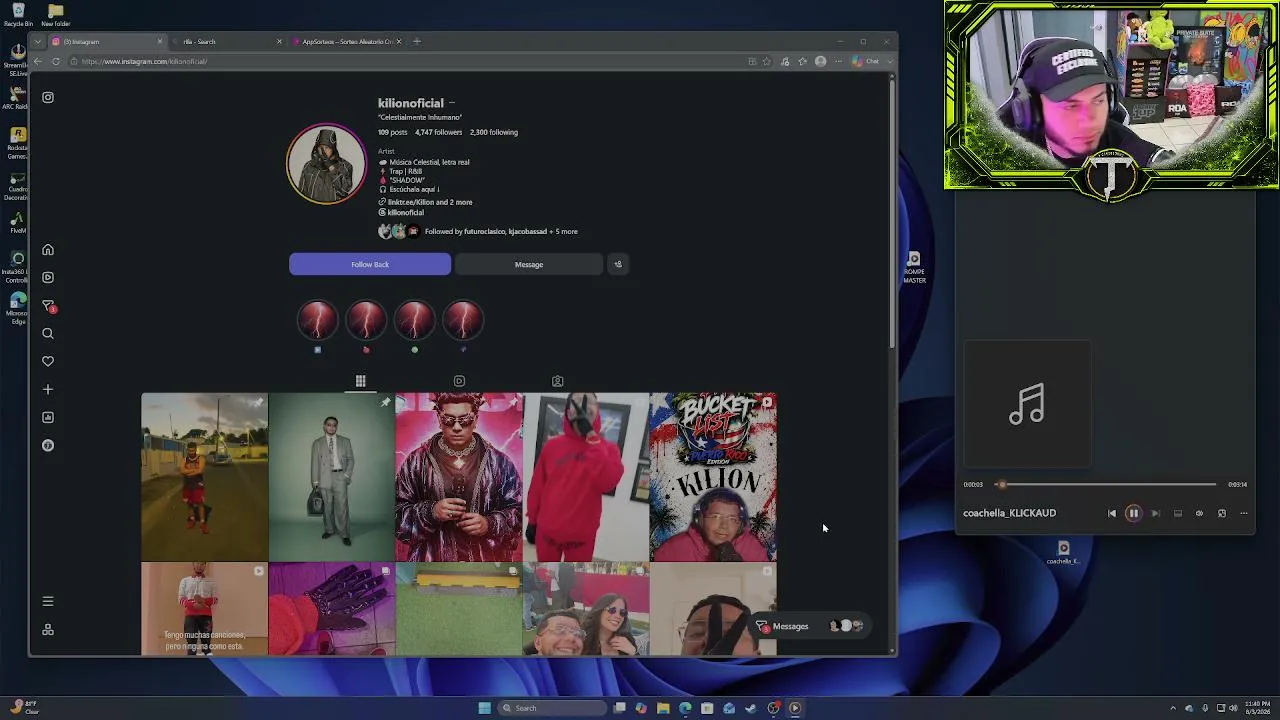Open the Windows Start menu

coord(485,708)
